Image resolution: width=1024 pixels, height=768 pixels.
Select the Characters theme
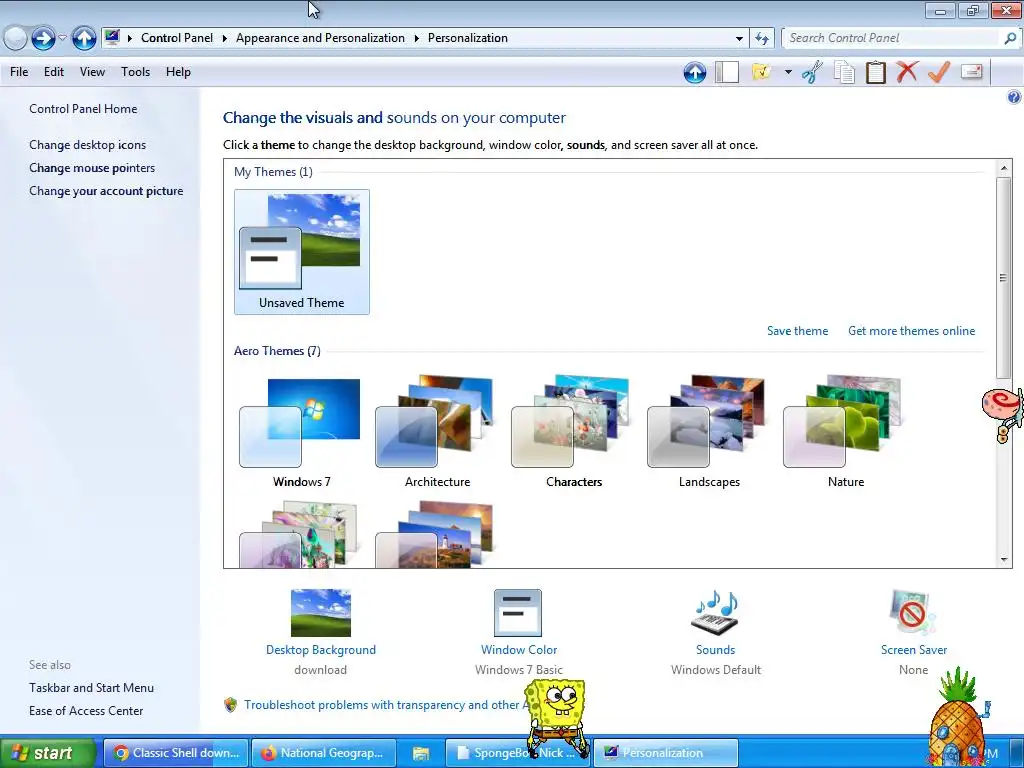[x=573, y=431]
